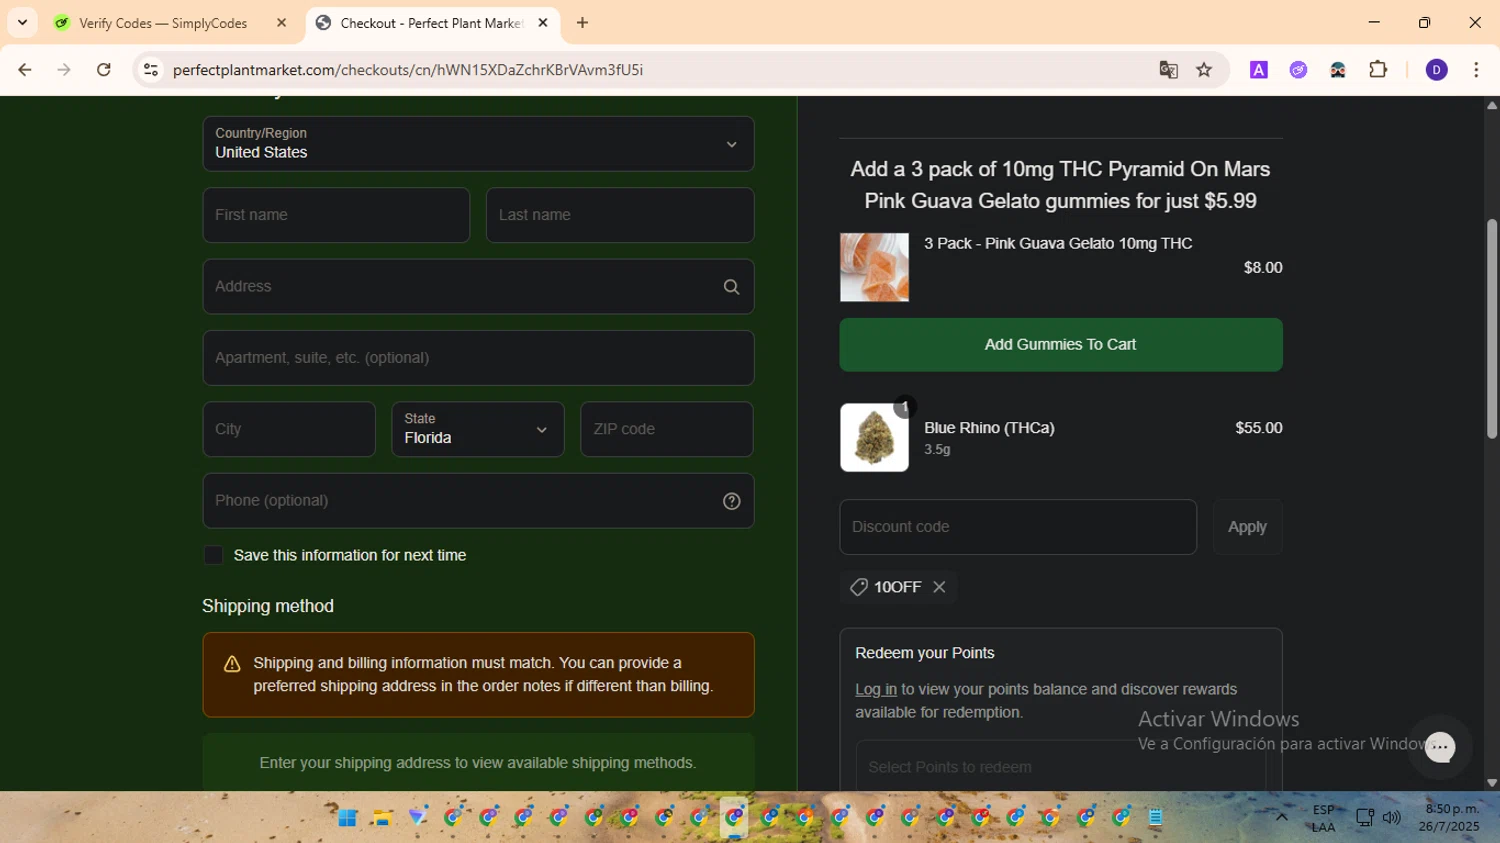Click the Blue Rhino price $55.00
Image resolution: width=1500 pixels, height=843 pixels.
click(x=1259, y=428)
